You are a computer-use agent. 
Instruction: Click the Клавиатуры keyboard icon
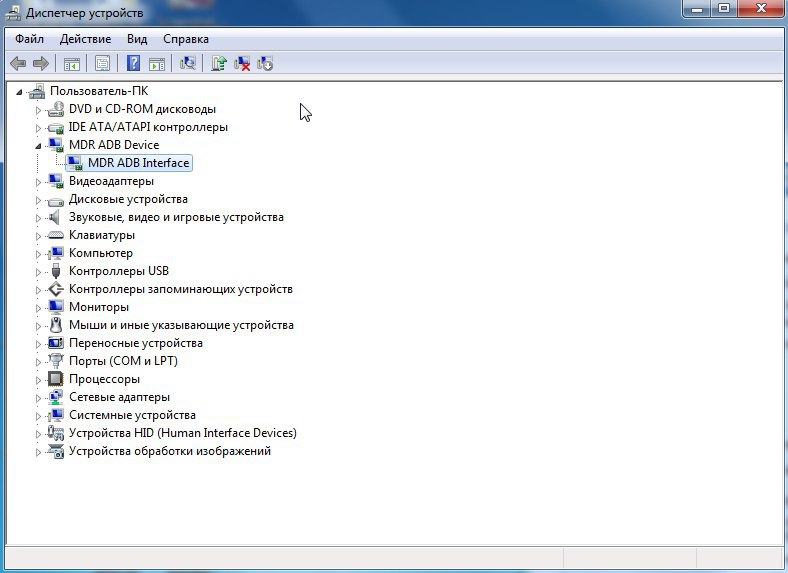click(56, 235)
